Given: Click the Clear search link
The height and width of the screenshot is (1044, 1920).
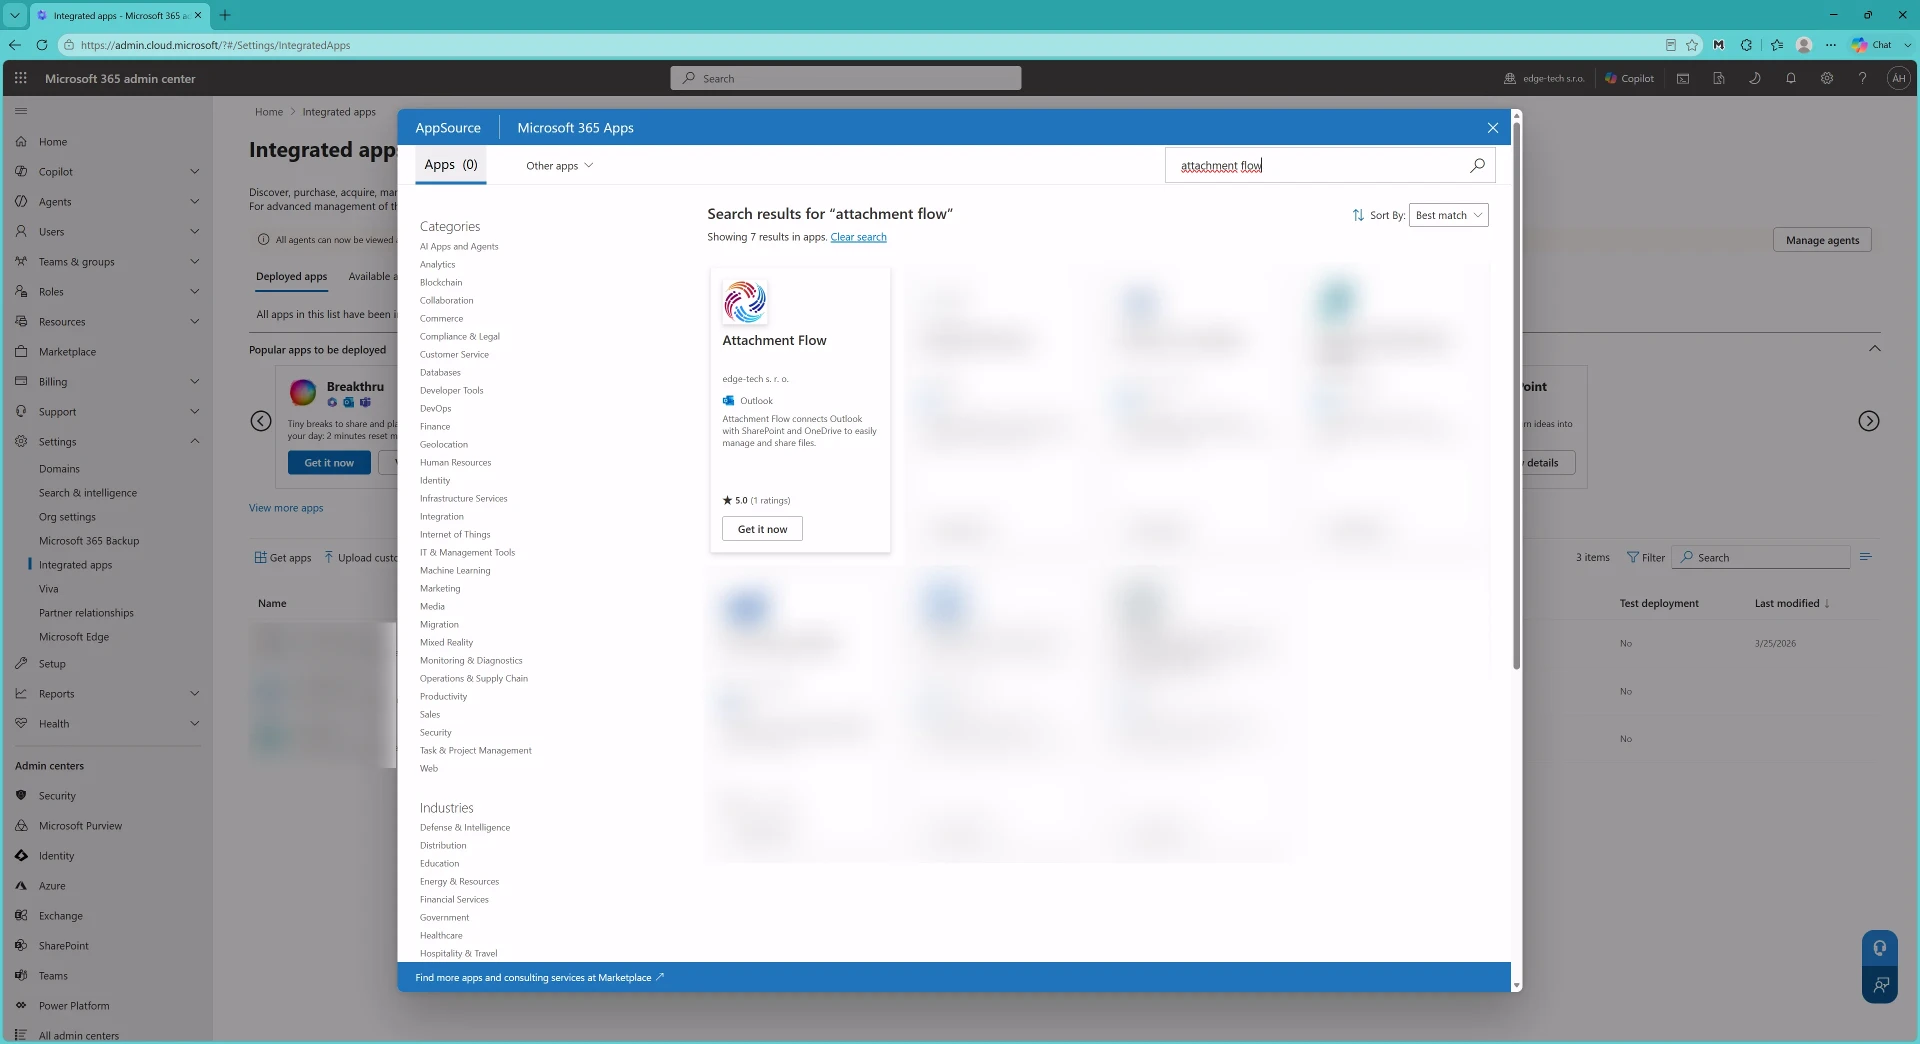Looking at the screenshot, I should point(858,237).
